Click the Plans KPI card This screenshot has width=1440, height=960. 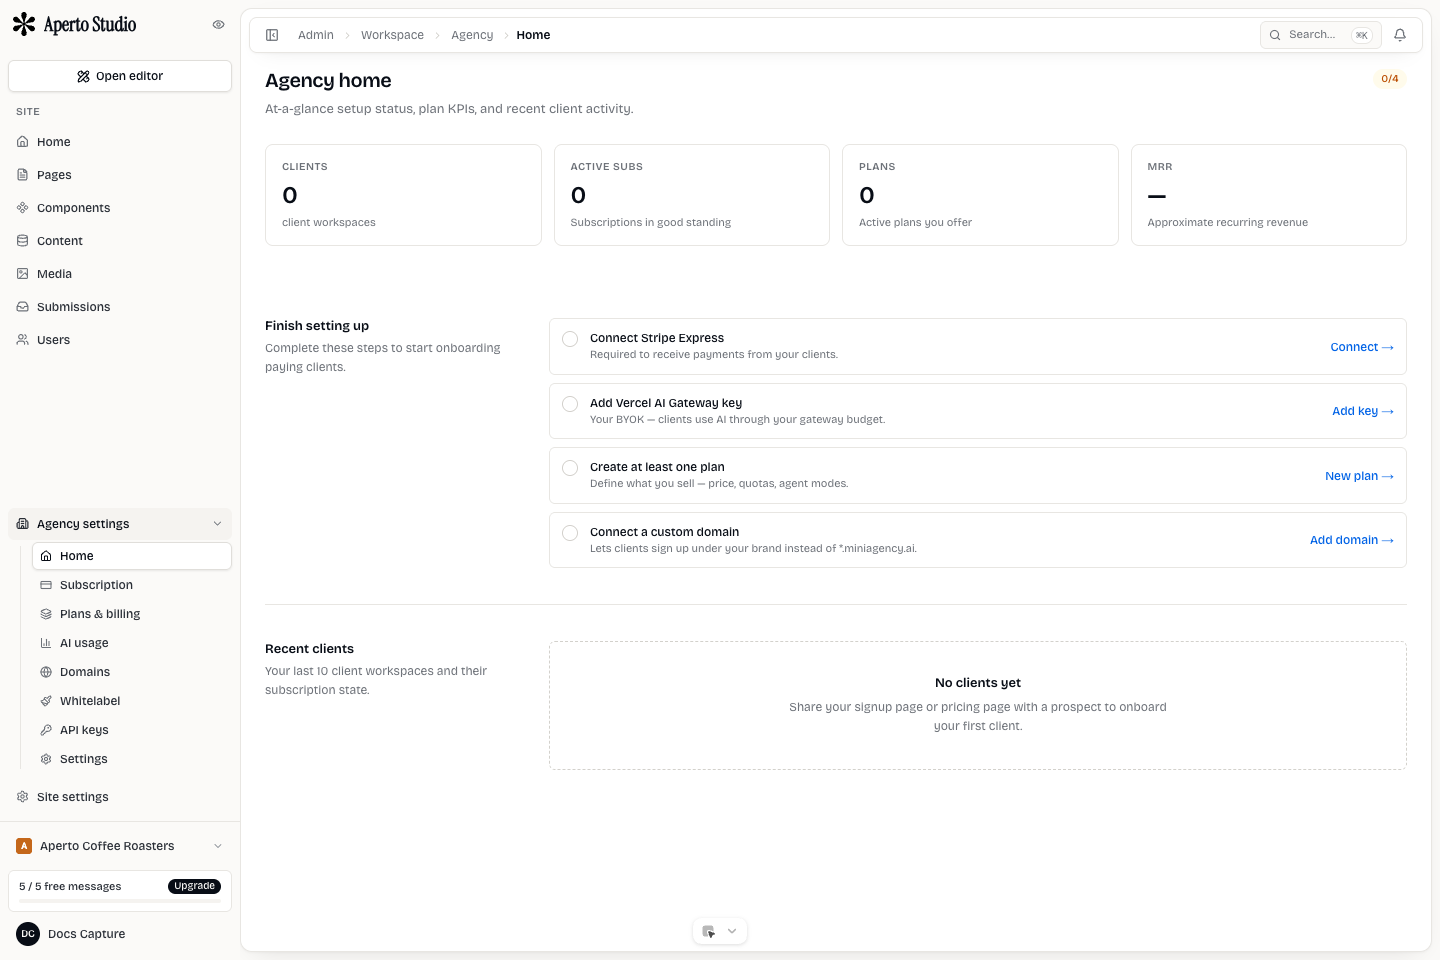tap(980, 195)
